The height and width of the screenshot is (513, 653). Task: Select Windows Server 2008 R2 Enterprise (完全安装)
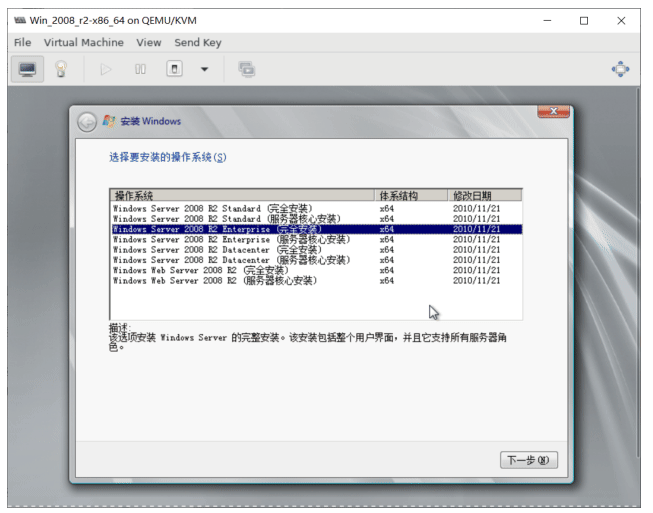coord(316,229)
